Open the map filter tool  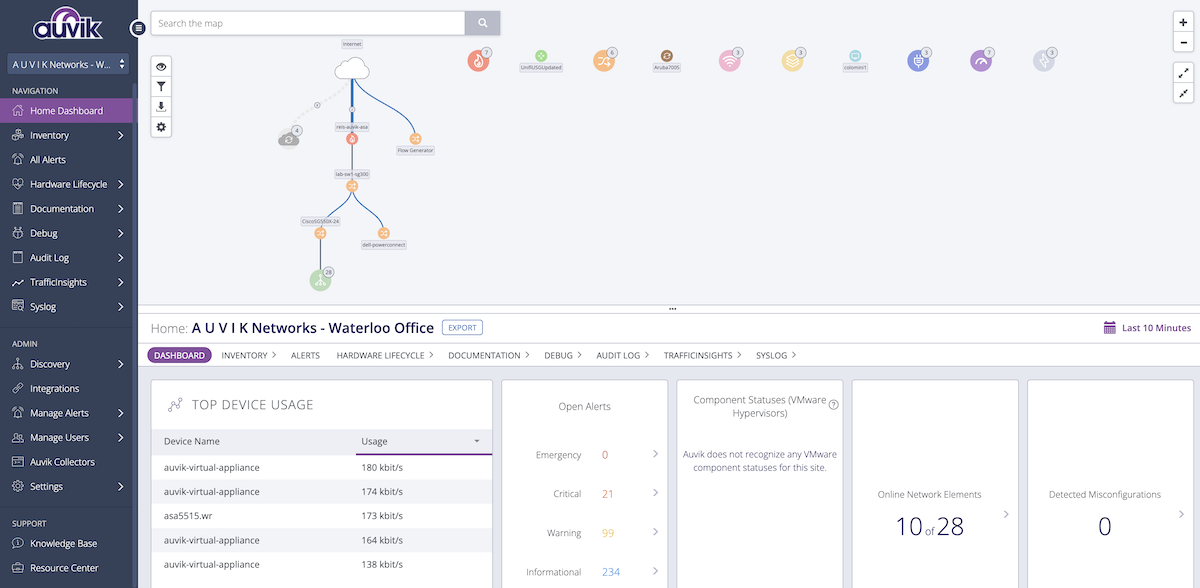(160, 86)
